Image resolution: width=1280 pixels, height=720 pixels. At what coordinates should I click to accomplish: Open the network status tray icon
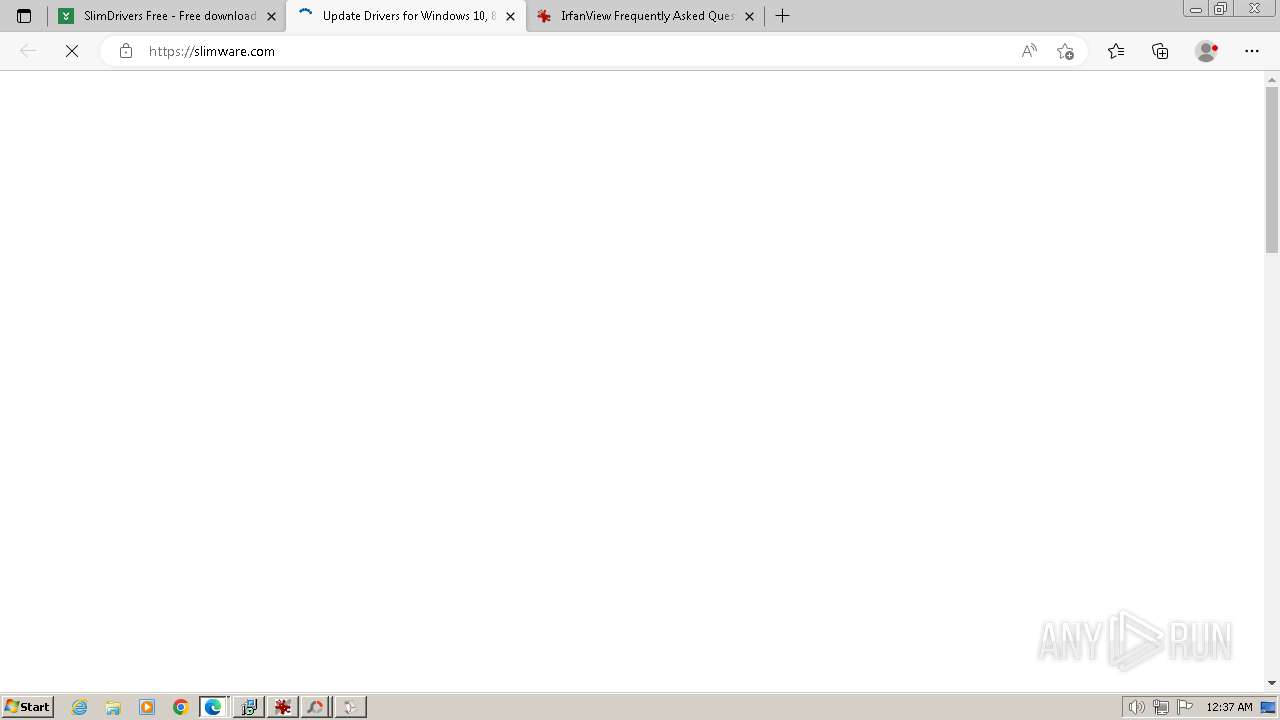click(x=1161, y=707)
